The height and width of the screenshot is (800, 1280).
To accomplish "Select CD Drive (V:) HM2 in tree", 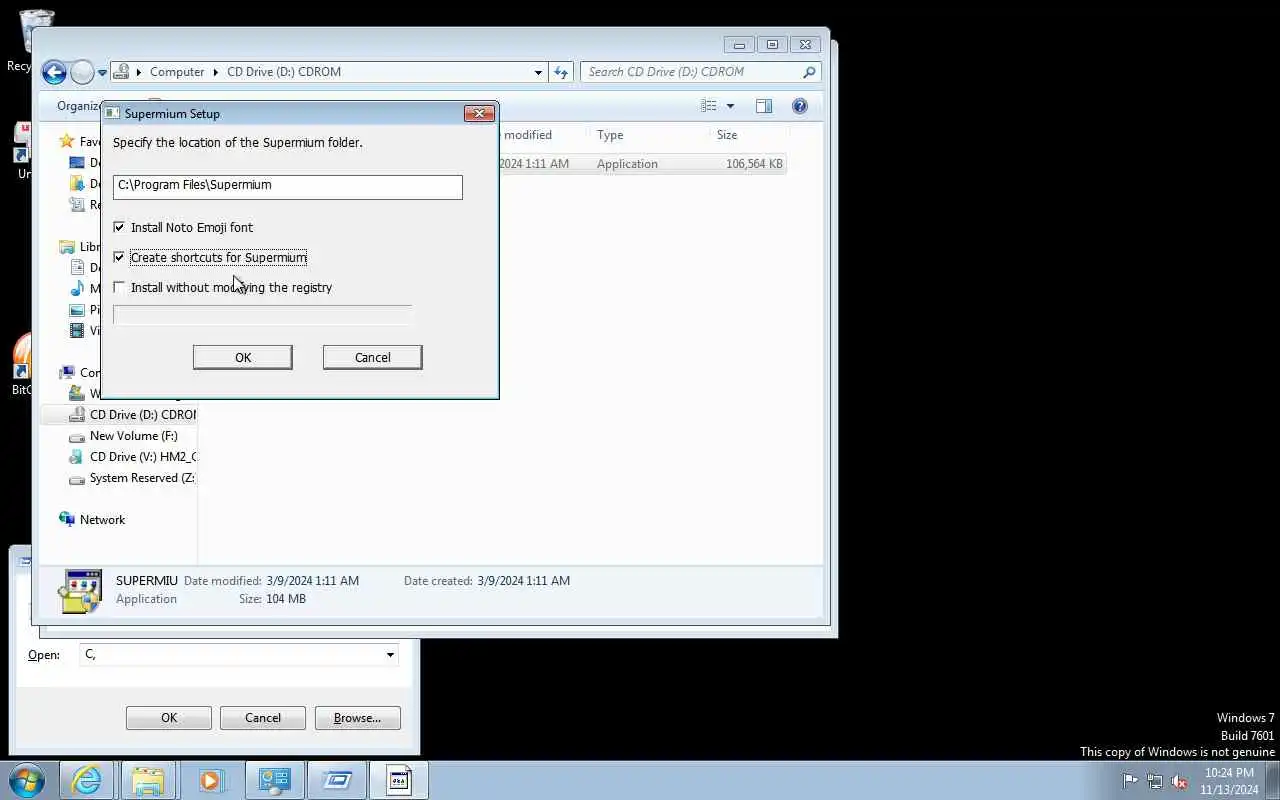I will click(142, 457).
